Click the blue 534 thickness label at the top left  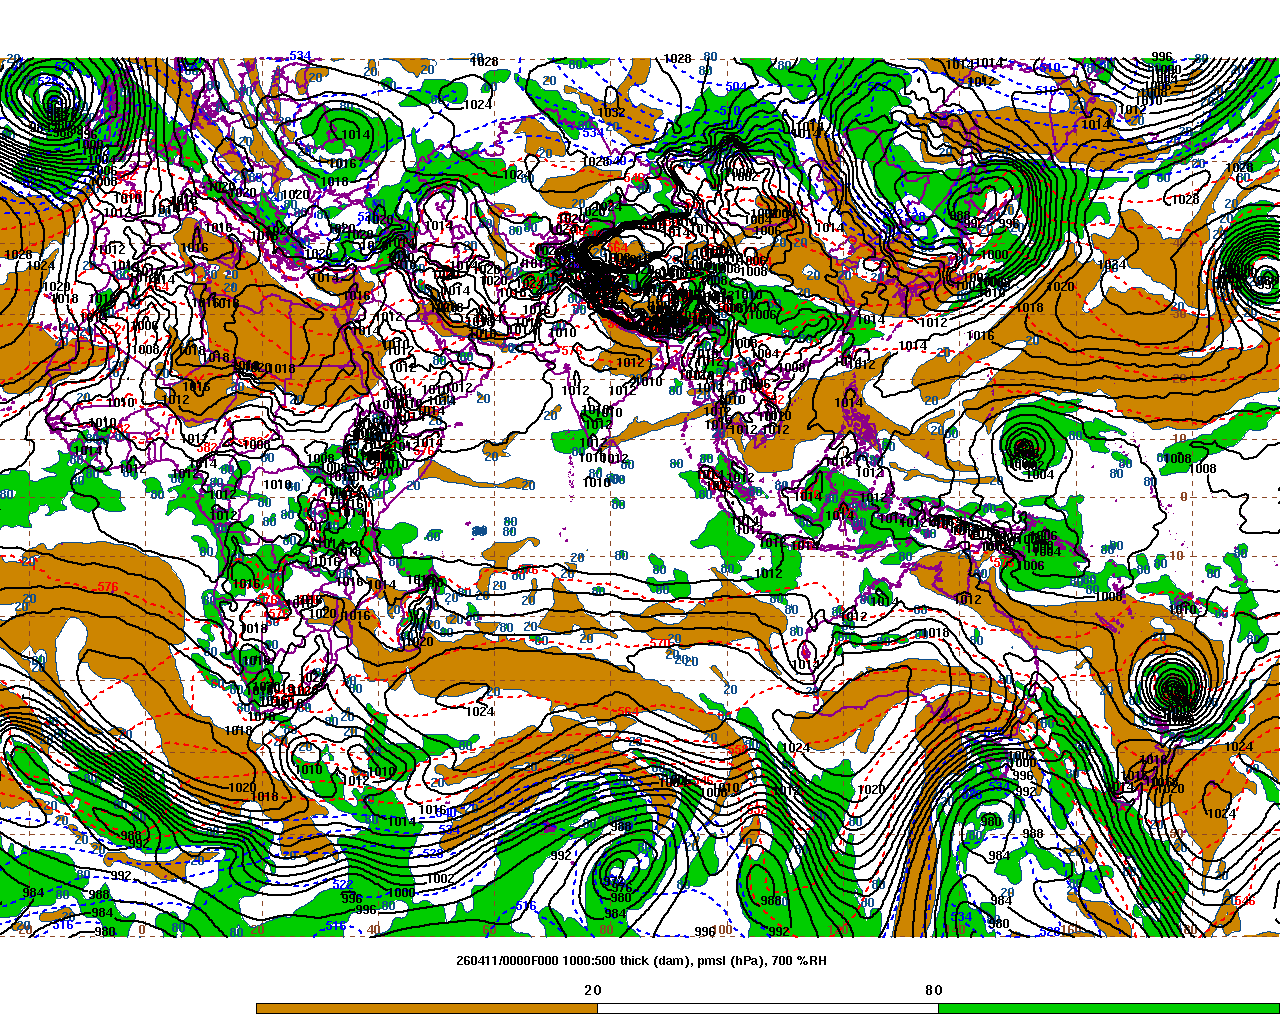(x=300, y=56)
